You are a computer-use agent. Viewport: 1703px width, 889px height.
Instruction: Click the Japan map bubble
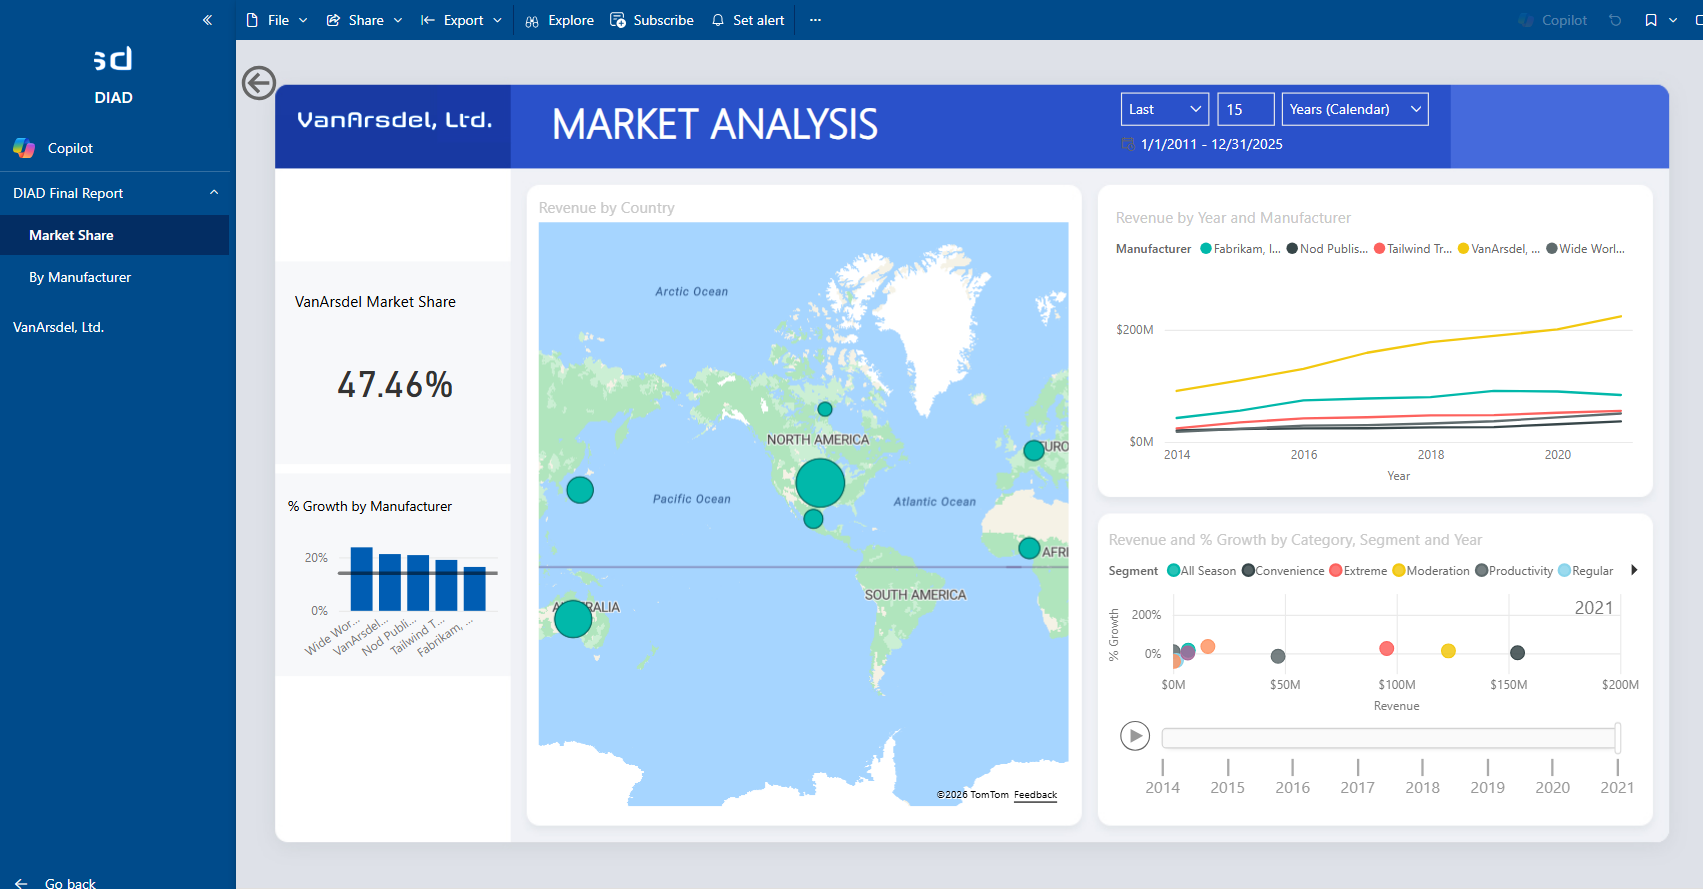click(x=580, y=490)
